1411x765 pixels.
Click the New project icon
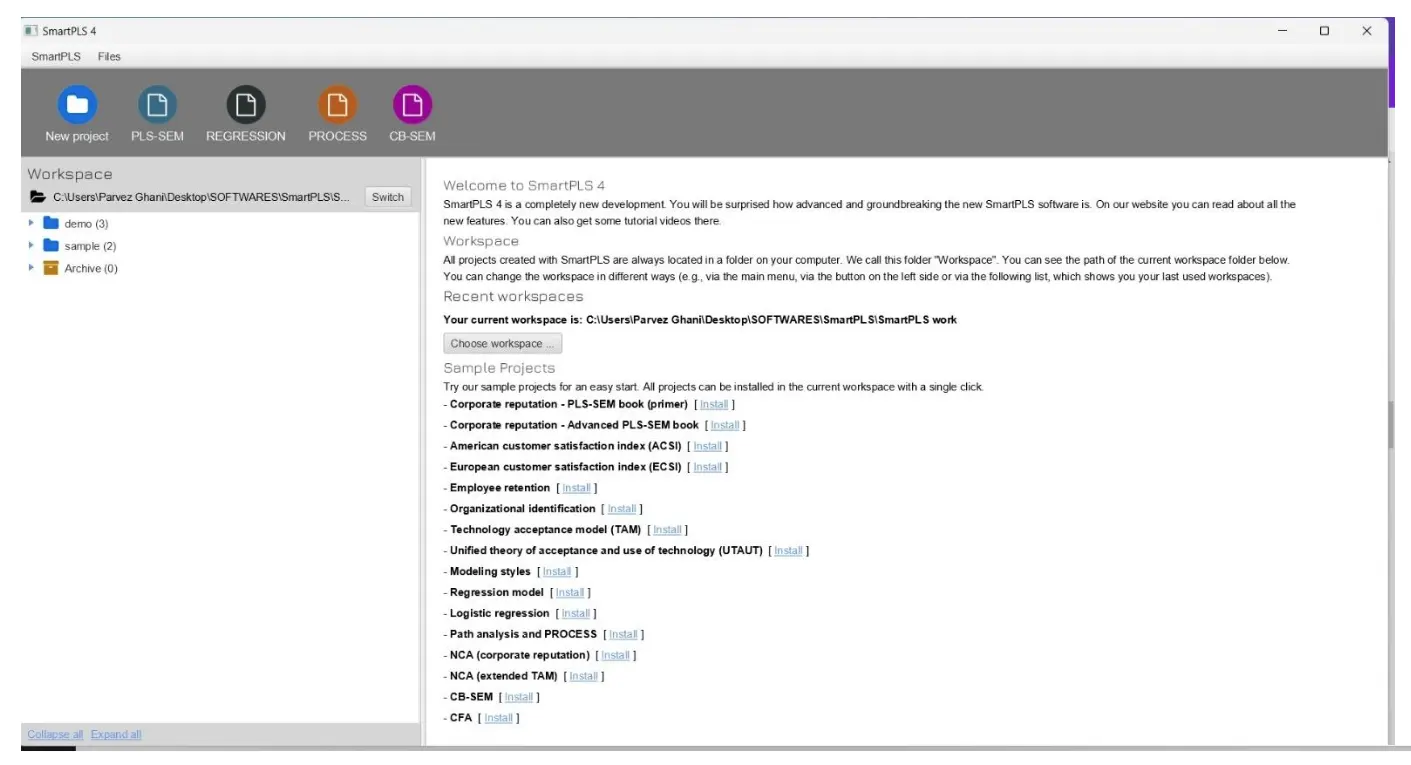[76, 105]
